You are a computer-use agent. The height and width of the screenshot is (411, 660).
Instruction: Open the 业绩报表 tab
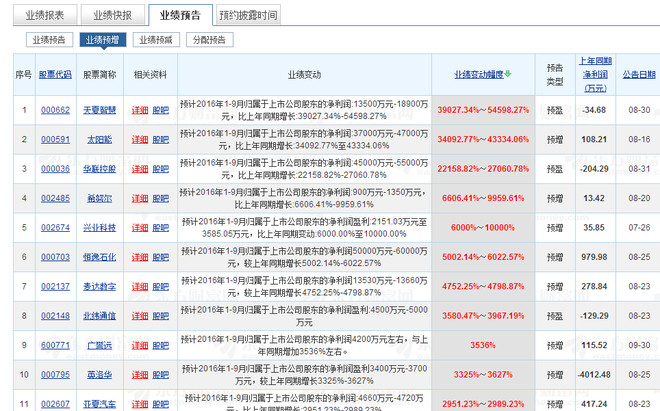[x=45, y=15]
